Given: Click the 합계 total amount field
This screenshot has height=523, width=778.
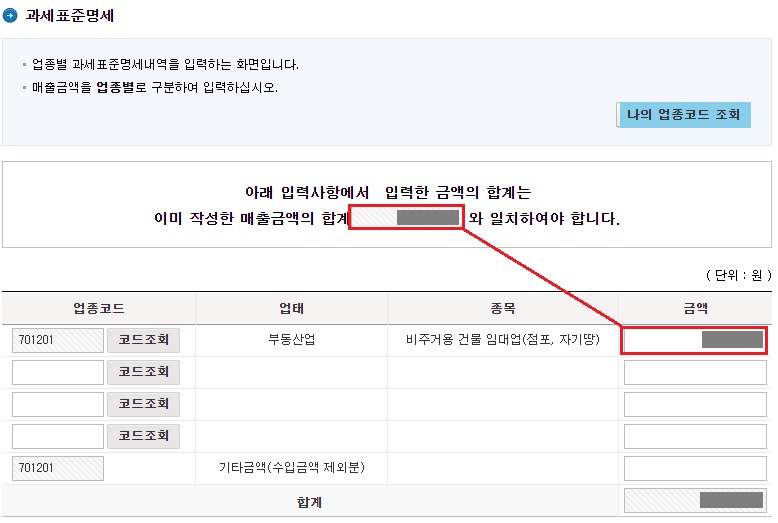Looking at the screenshot, I should tap(694, 501).
